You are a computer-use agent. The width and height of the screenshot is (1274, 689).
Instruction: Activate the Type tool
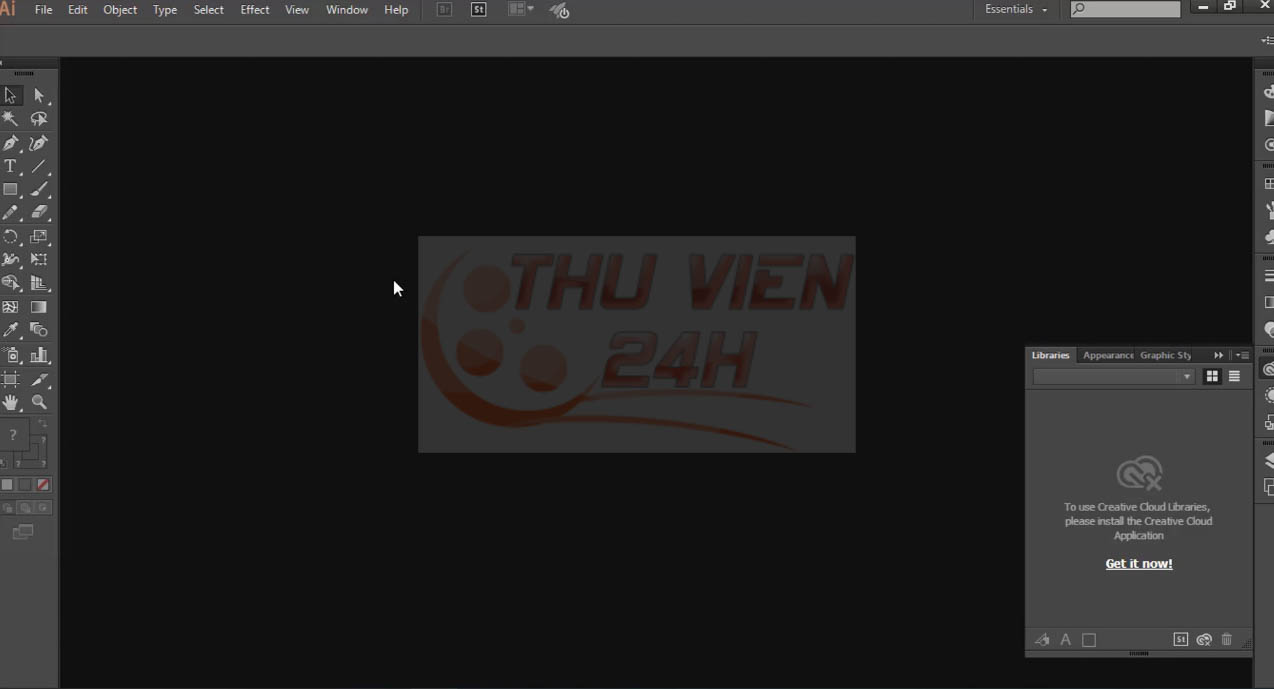11,167
